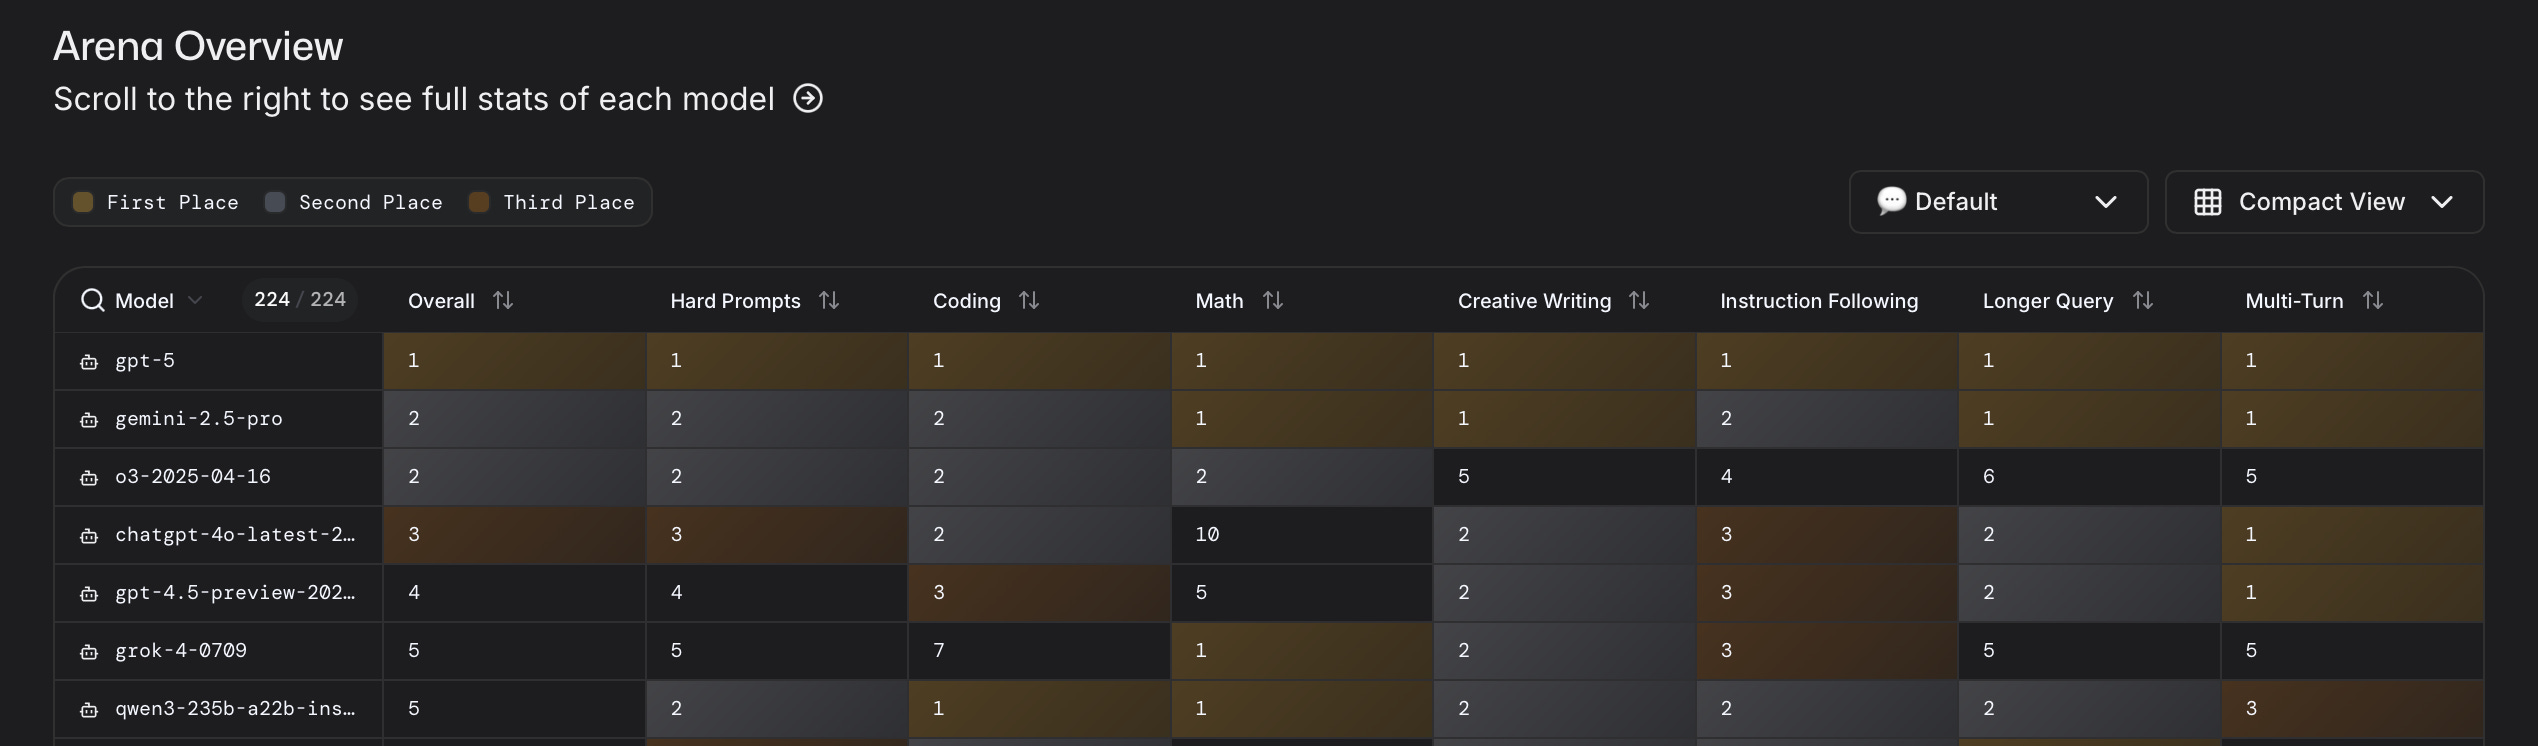
Task: Sort by the Multi-Turn column arrows
Action: coord(2373,300)
